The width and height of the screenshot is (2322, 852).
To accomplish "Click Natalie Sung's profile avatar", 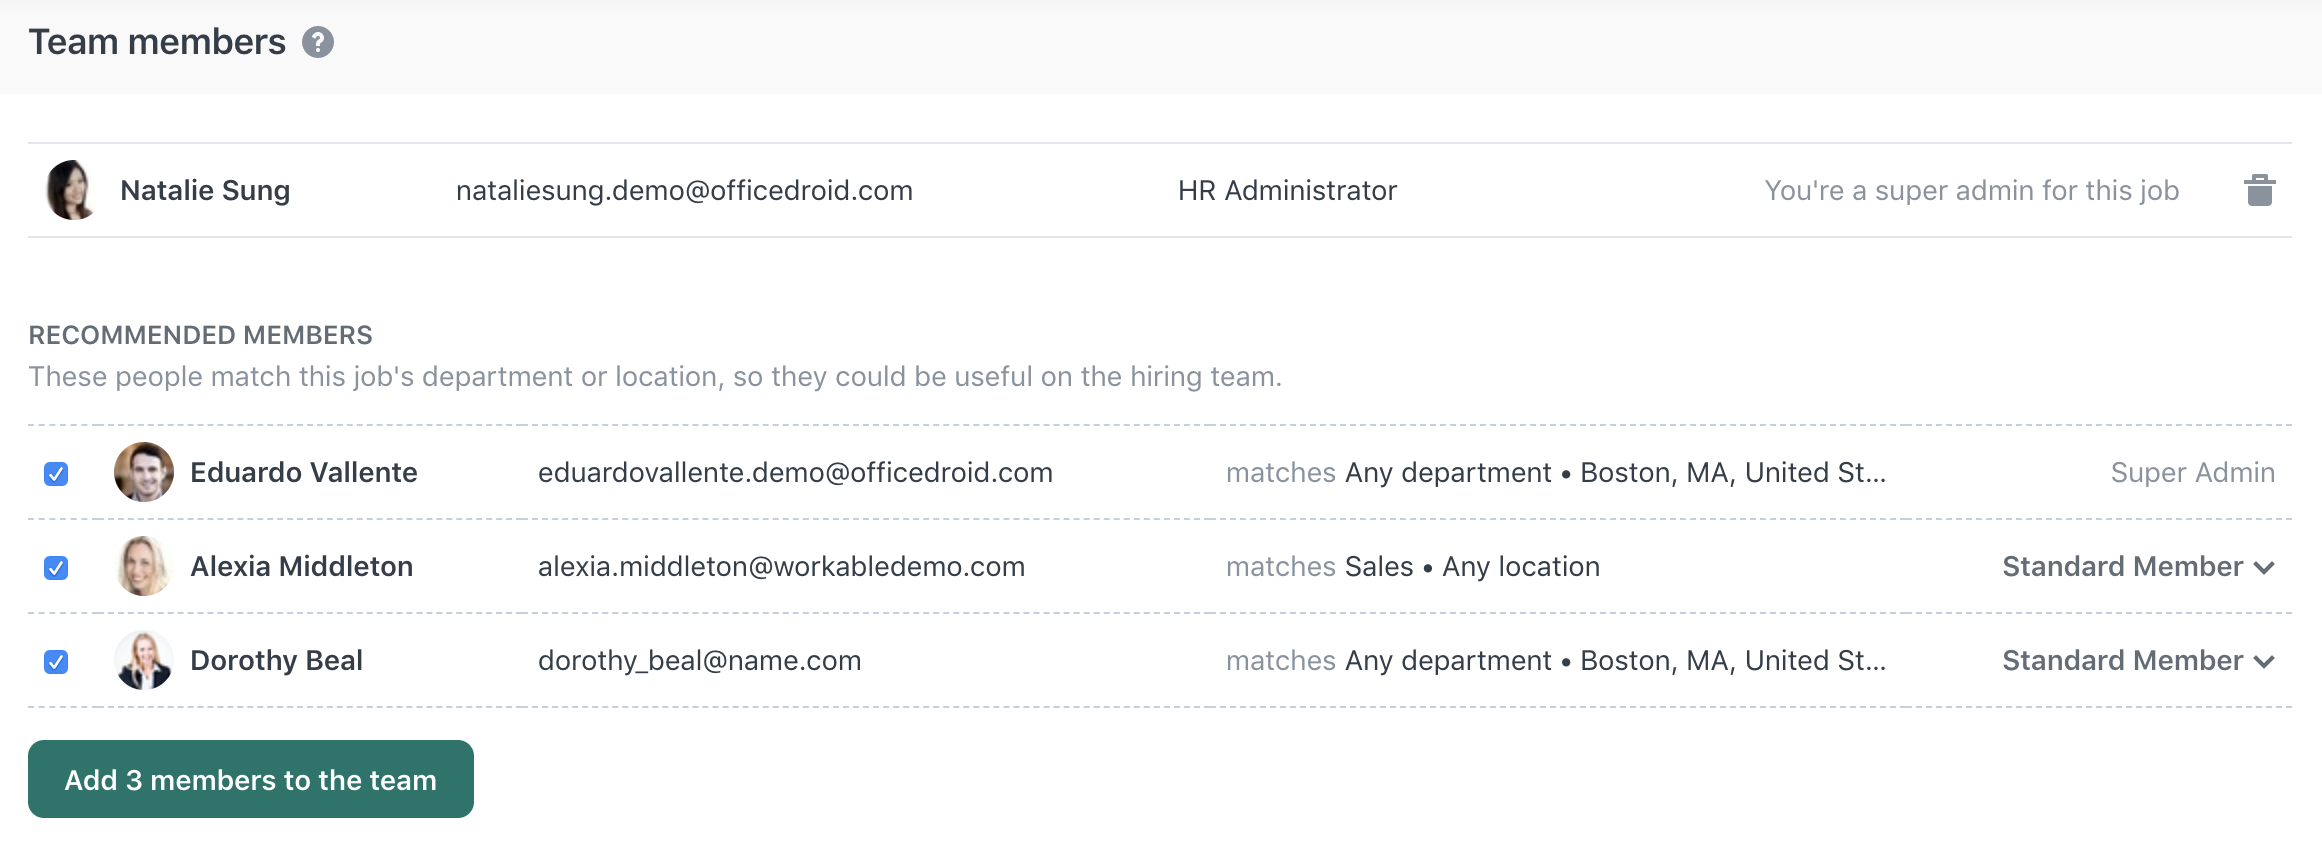I will (72, 190).
